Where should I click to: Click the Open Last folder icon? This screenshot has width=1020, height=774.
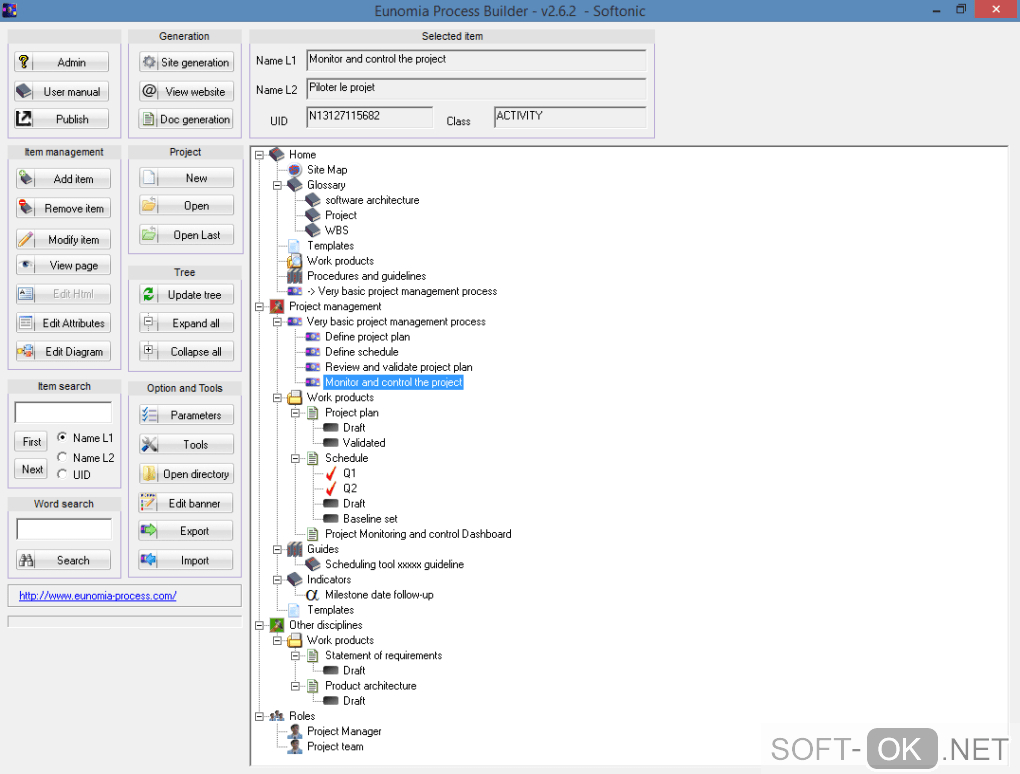pos(149,234)
